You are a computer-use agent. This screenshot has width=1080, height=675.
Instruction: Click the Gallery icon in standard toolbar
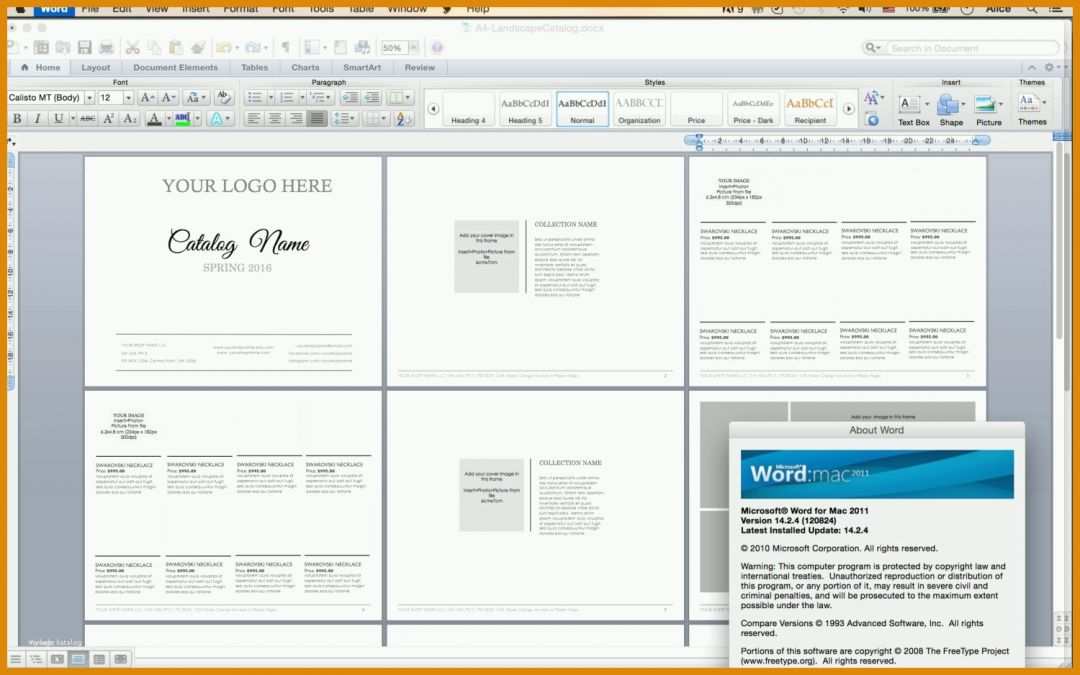pyautogui.click(x=362, y=48)
